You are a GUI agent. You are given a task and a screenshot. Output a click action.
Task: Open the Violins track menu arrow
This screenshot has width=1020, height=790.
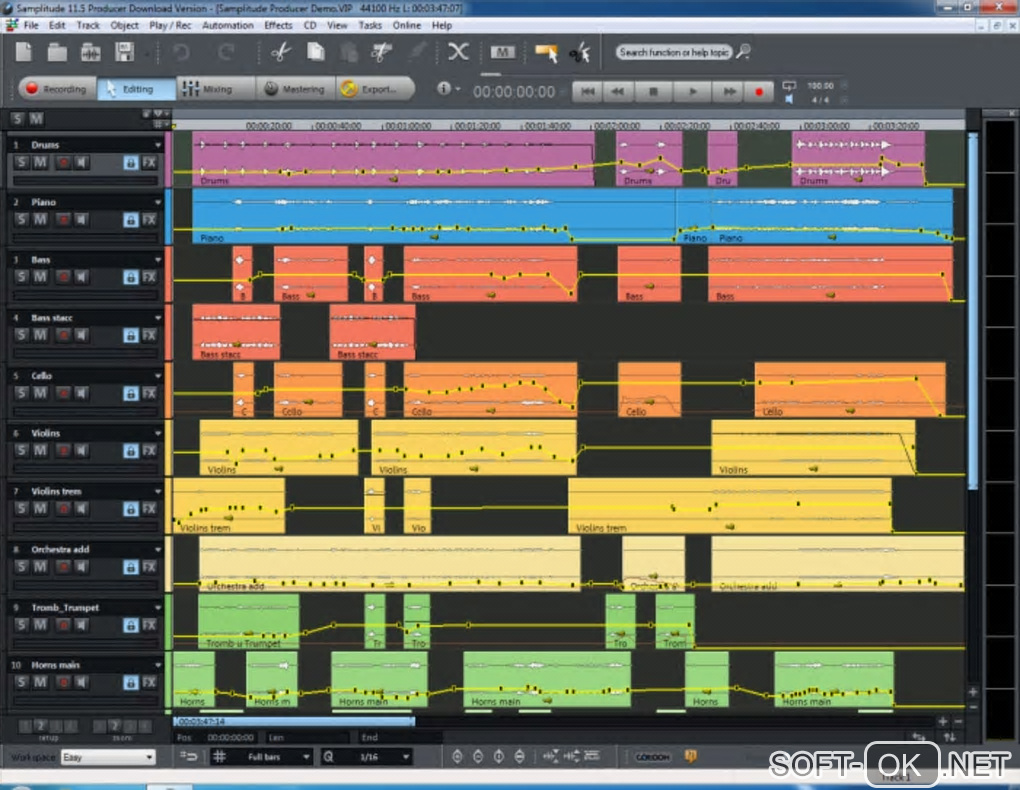coord(157,433)
